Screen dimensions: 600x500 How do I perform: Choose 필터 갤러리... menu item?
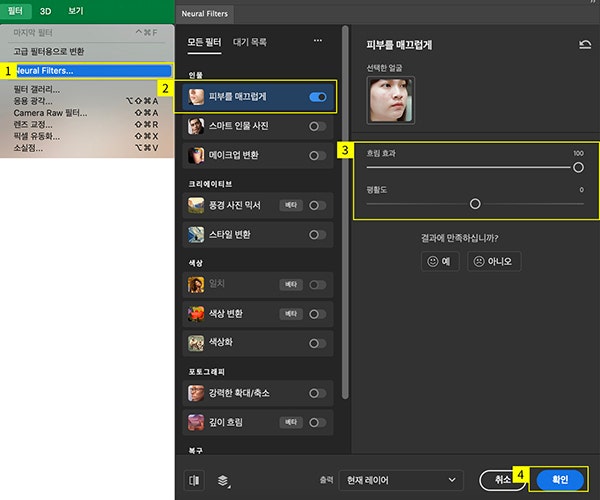[x=37, y=90]
